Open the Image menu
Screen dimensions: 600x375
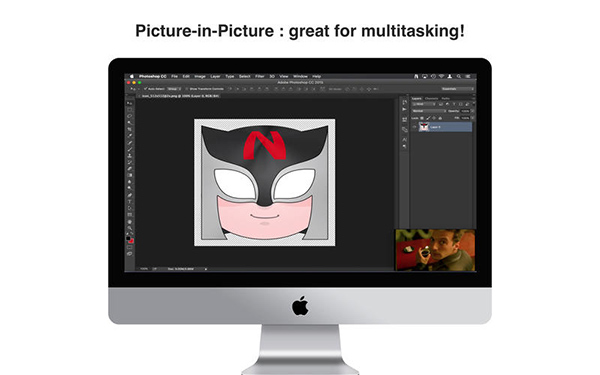point(199,76)
